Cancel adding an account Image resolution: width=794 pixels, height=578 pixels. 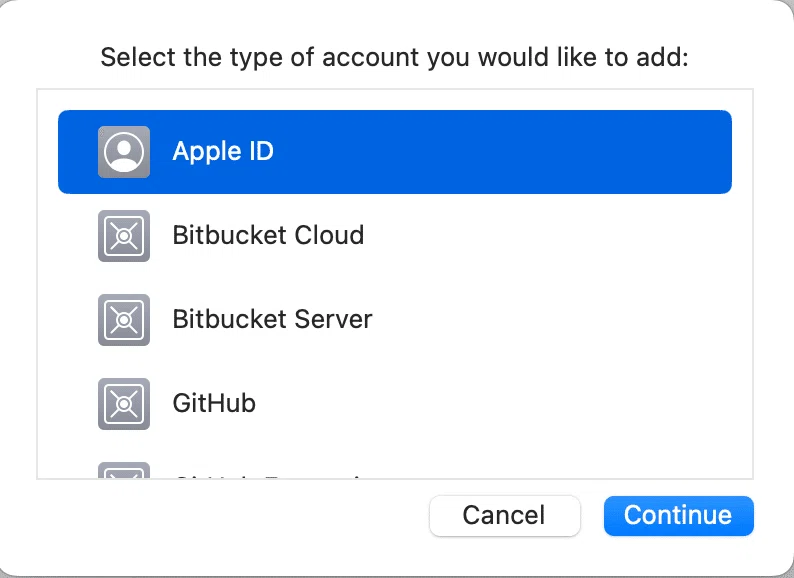pos(504,516)
